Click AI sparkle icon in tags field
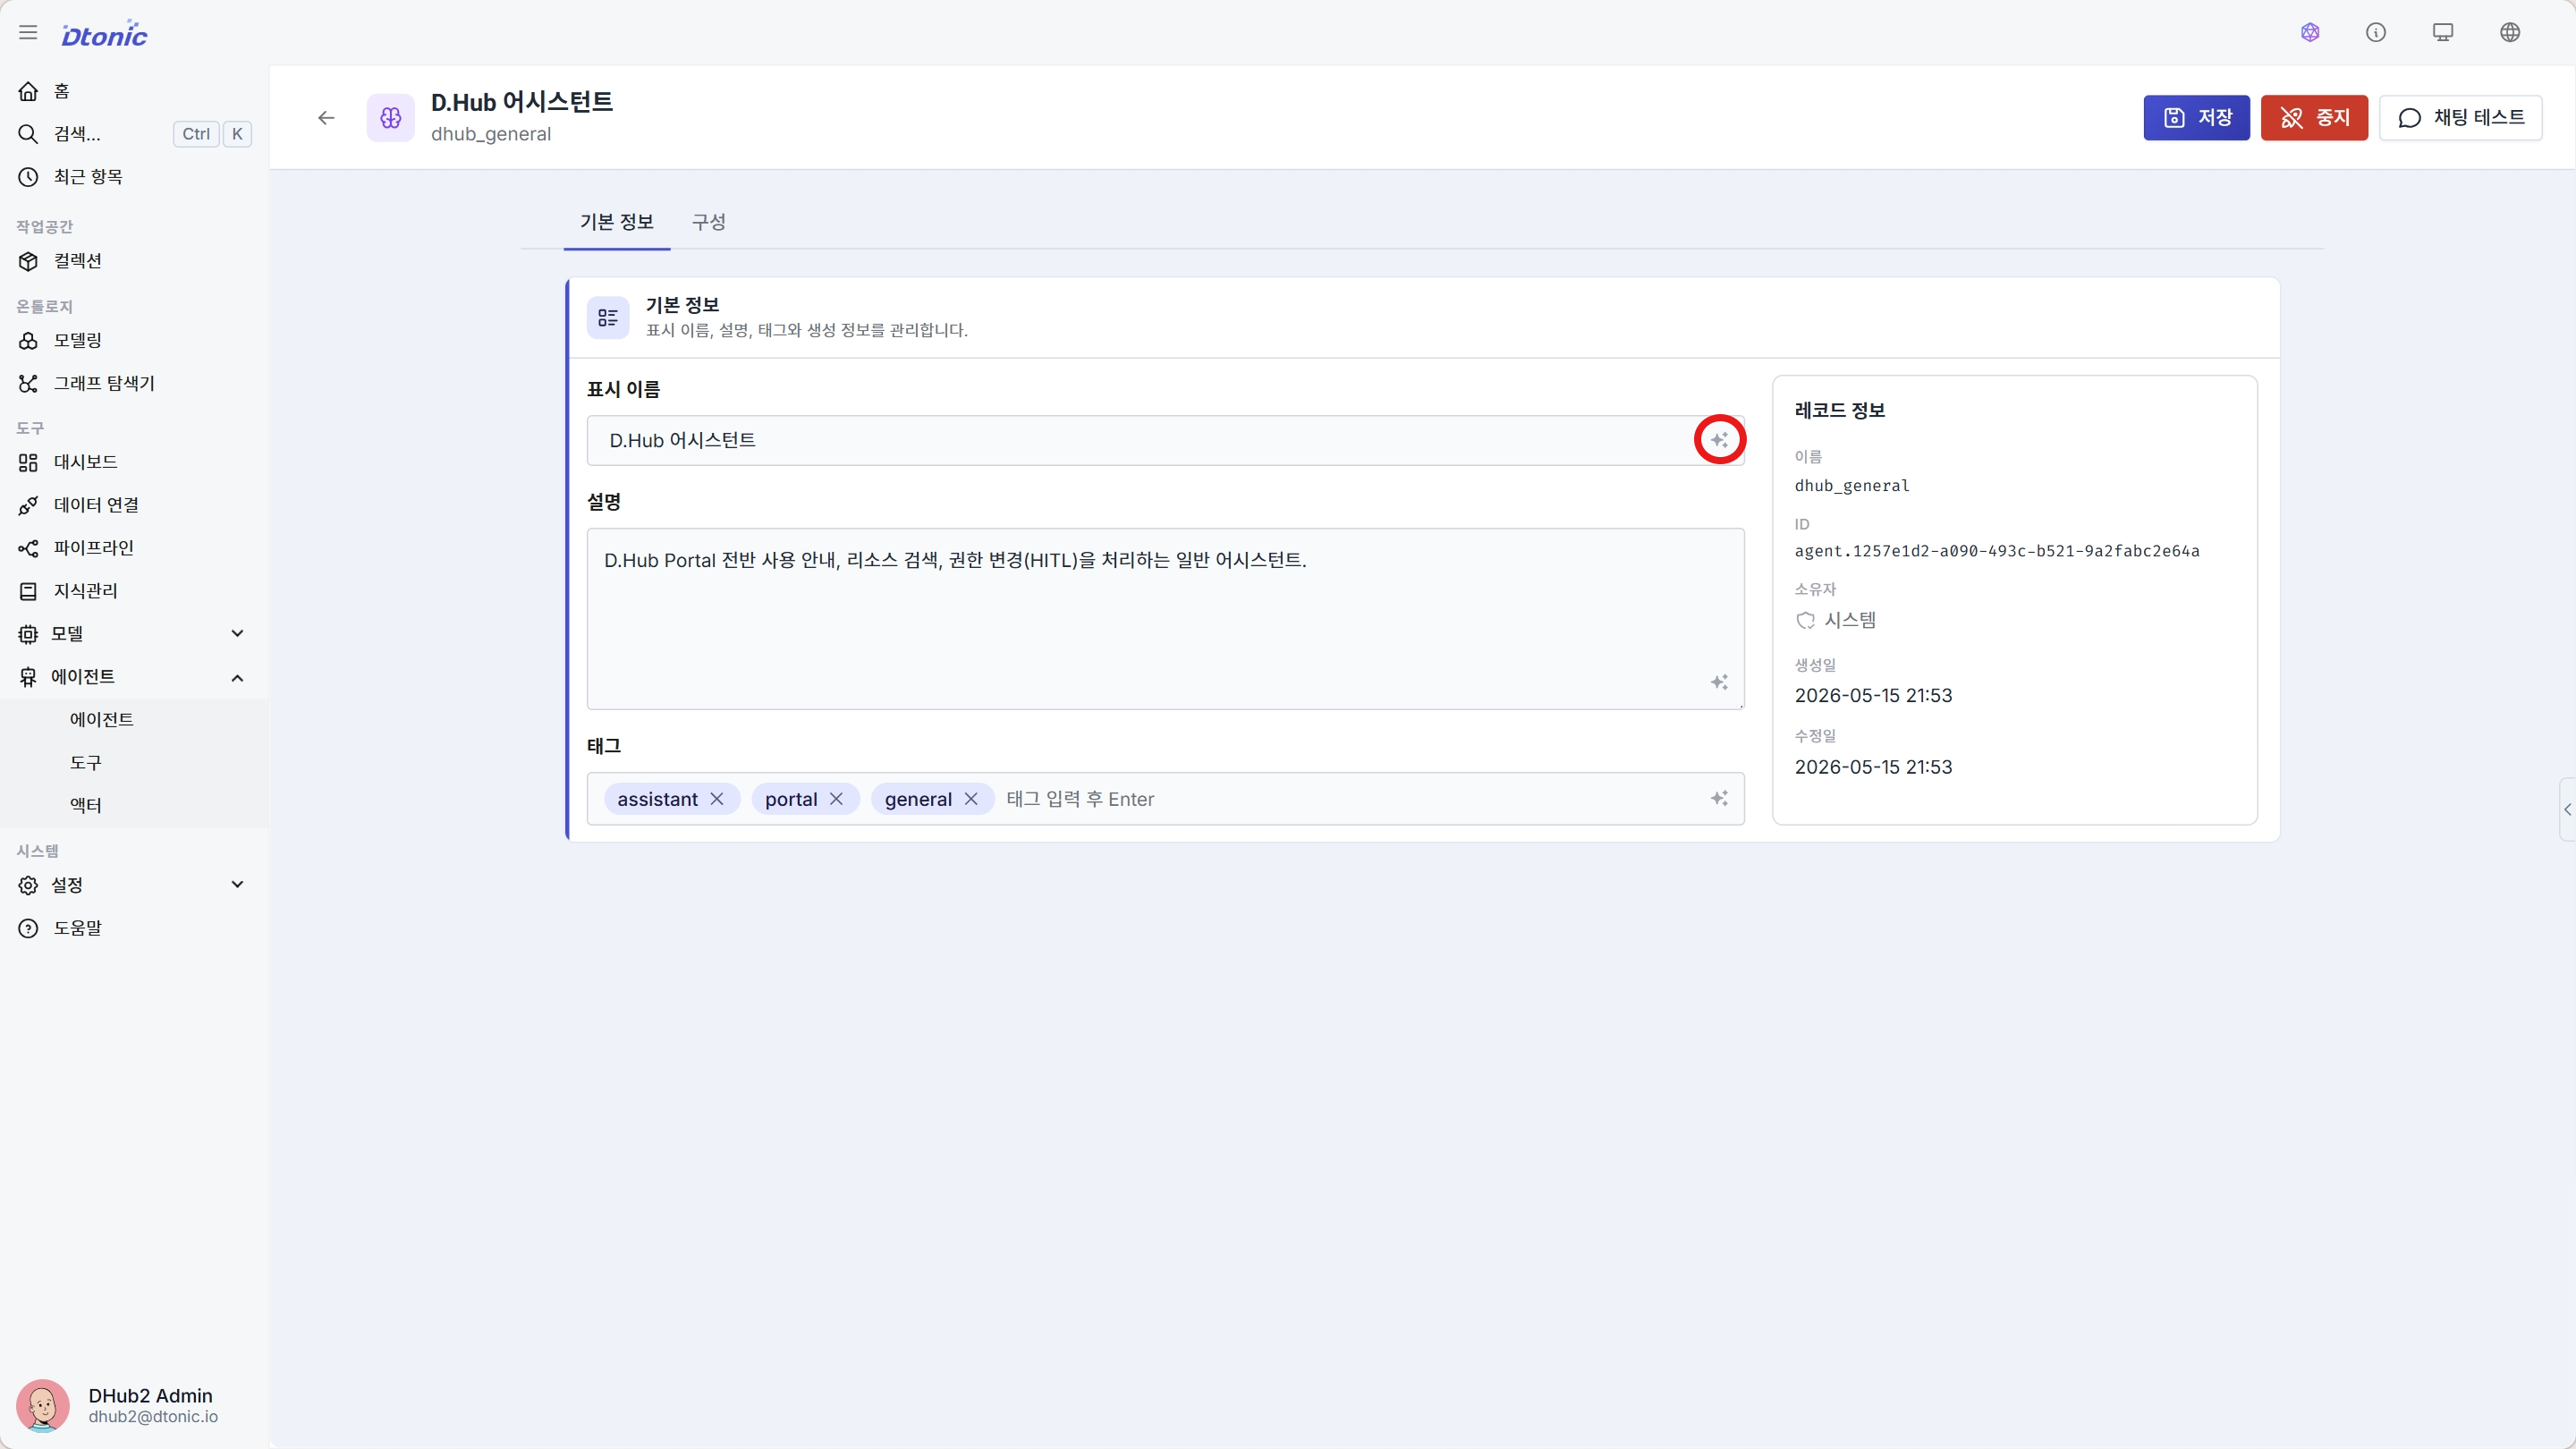Image resolution: width=2576 pixels, height=1449 pixels. pos(1719,798)
